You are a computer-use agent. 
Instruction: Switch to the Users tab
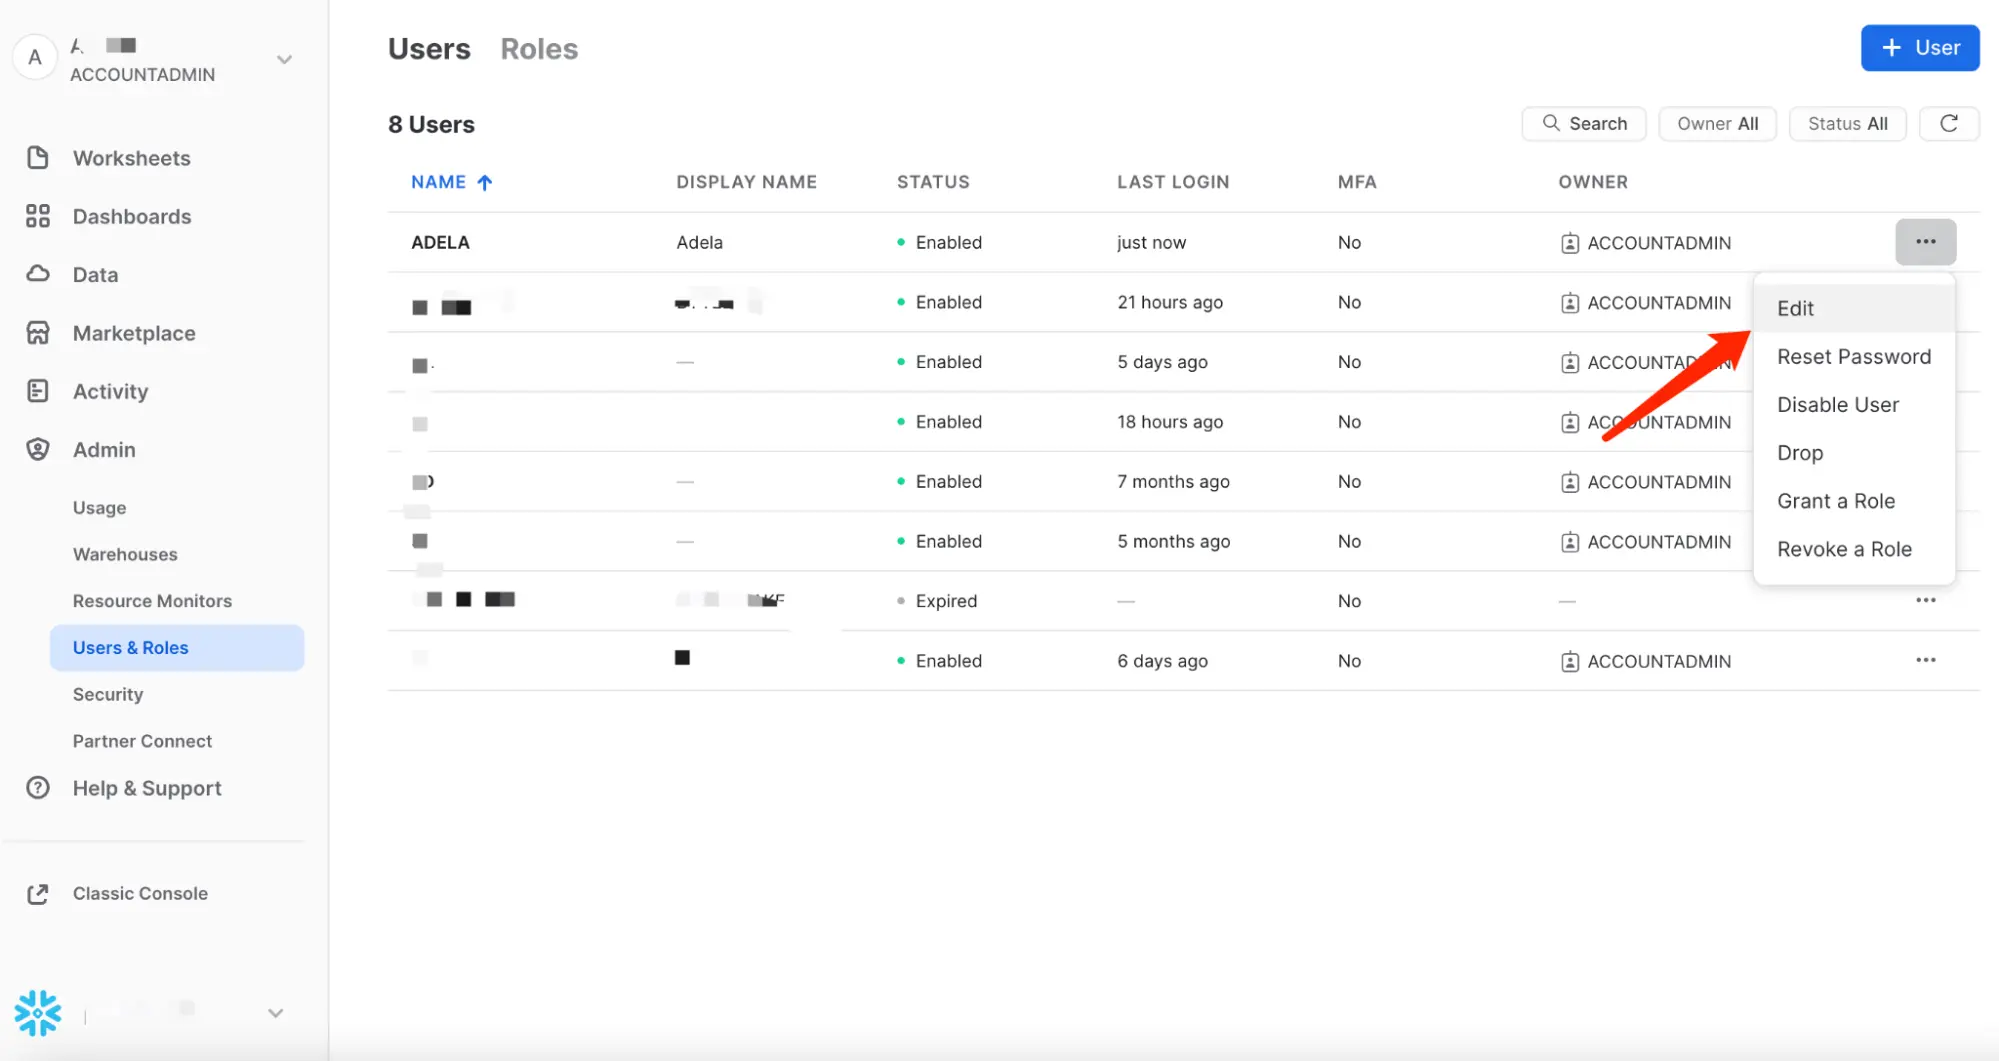tap(429, 49)
